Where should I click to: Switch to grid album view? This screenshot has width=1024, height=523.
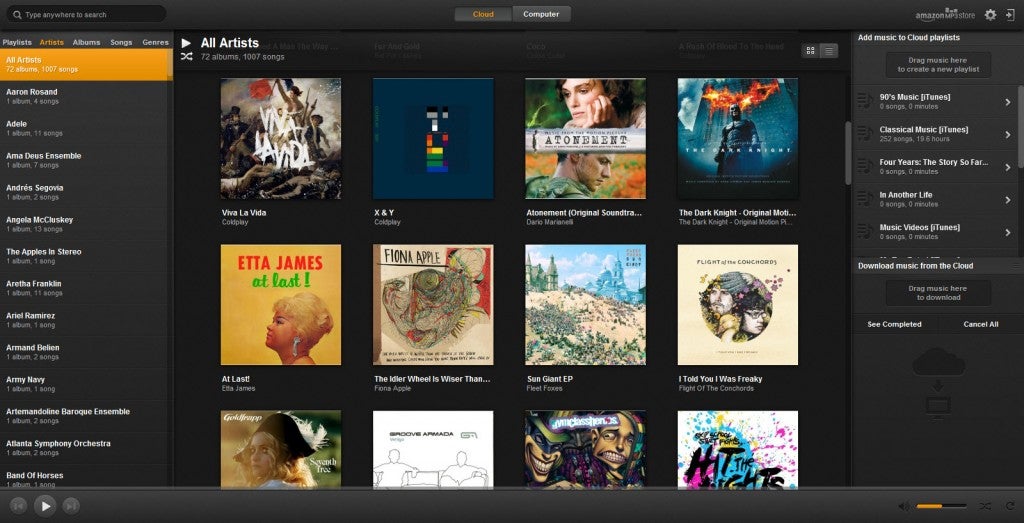tap(810, 50)
